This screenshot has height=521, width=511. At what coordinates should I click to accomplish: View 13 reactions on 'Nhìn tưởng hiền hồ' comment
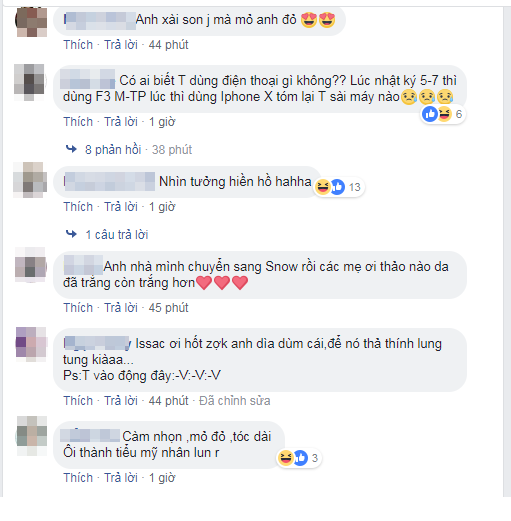pyautogui.click(x=339, y=187)
